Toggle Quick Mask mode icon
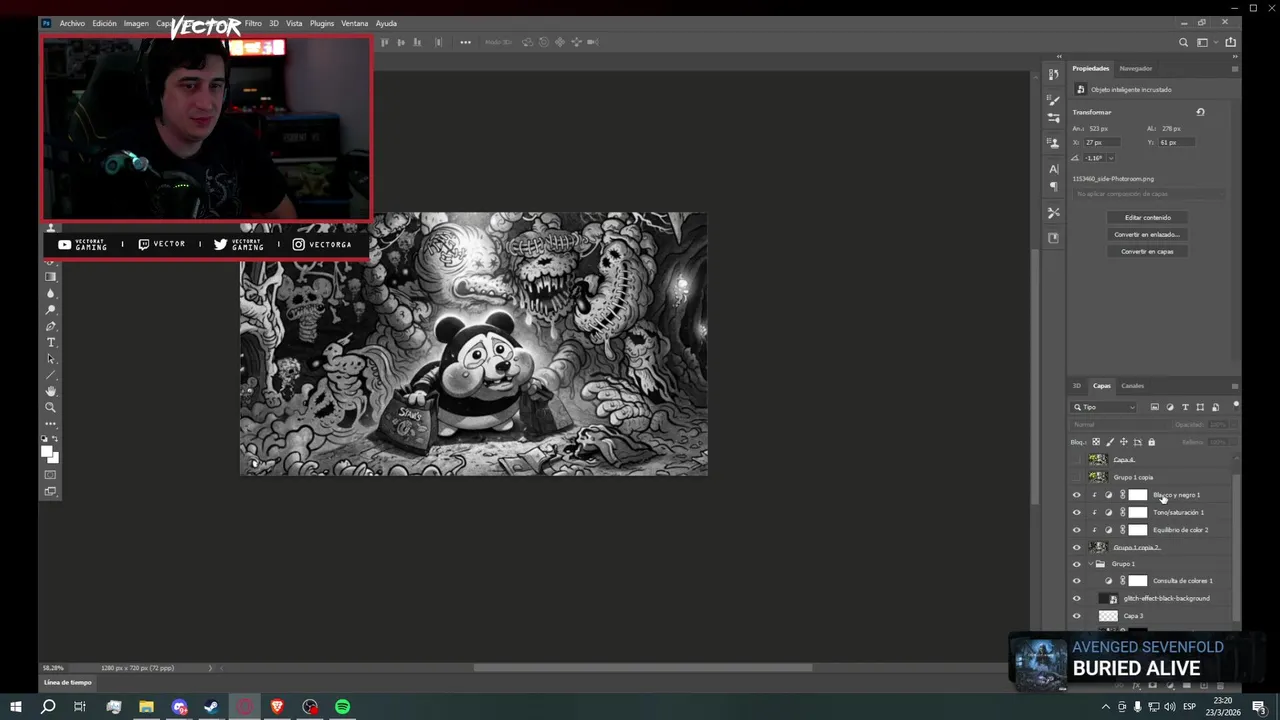Viewport: 1280px width, 720px height. (51, 475)
